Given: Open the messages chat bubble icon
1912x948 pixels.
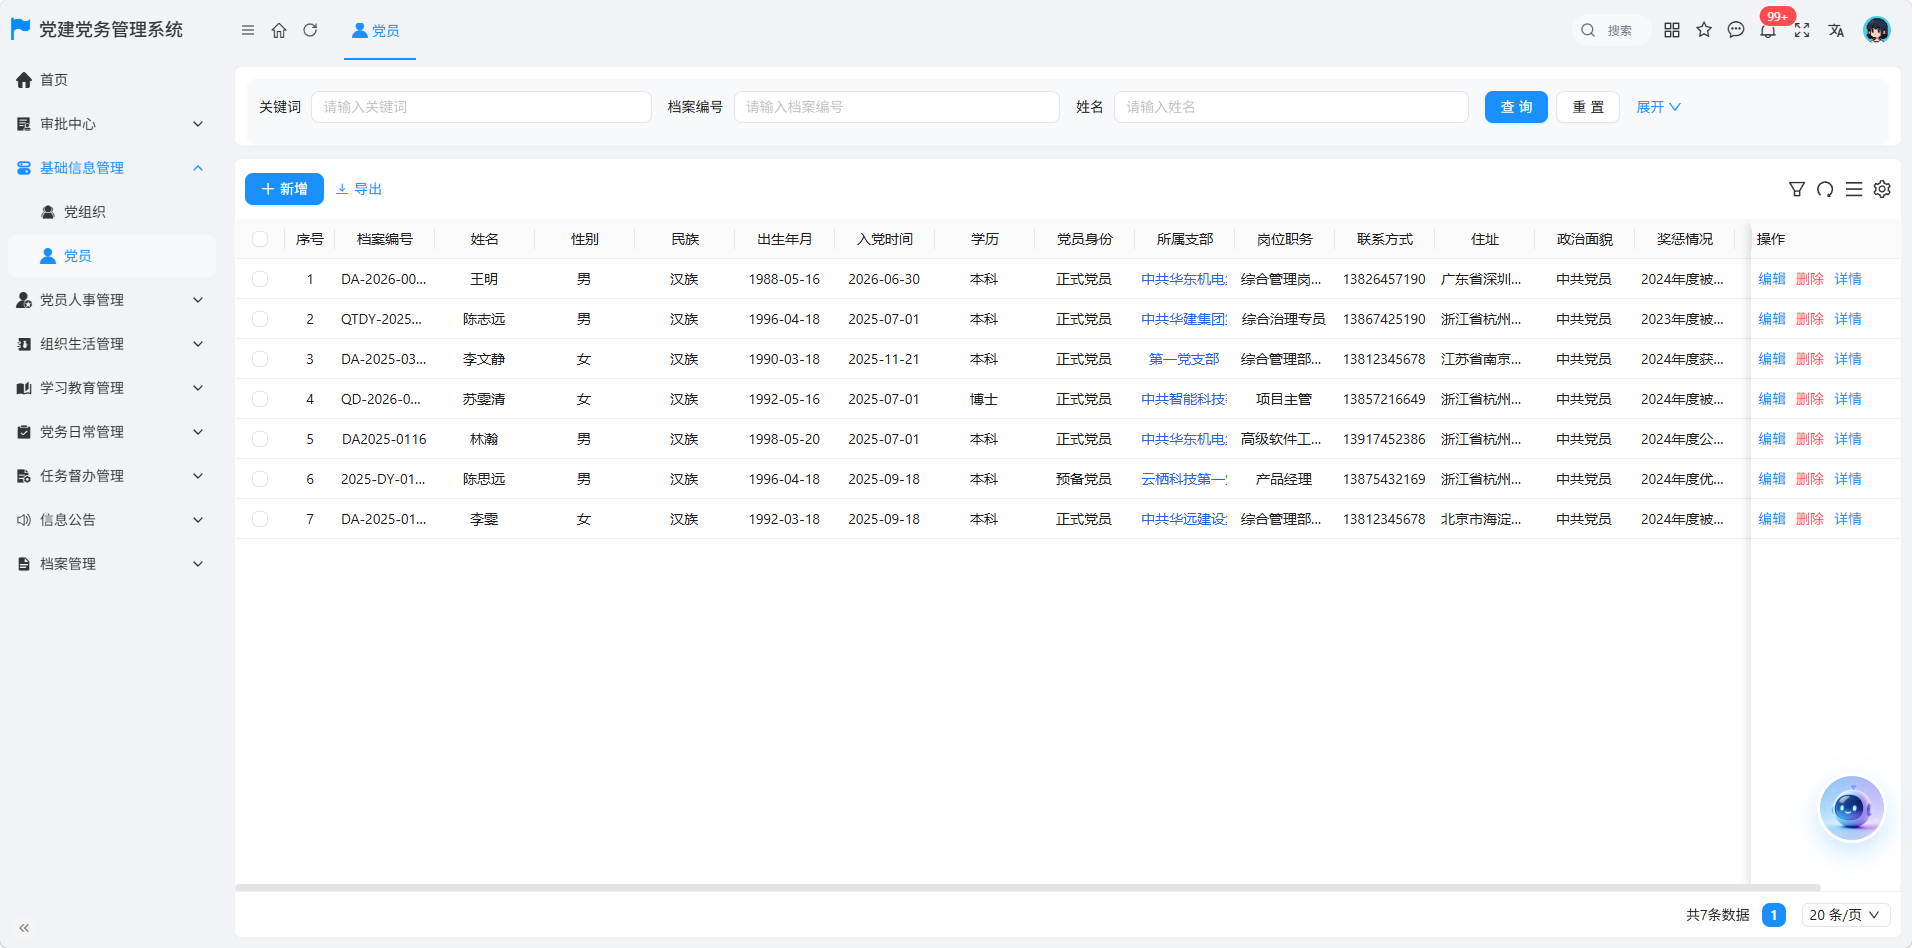Looking at the screenshot, I should (x=1736, y=30).
